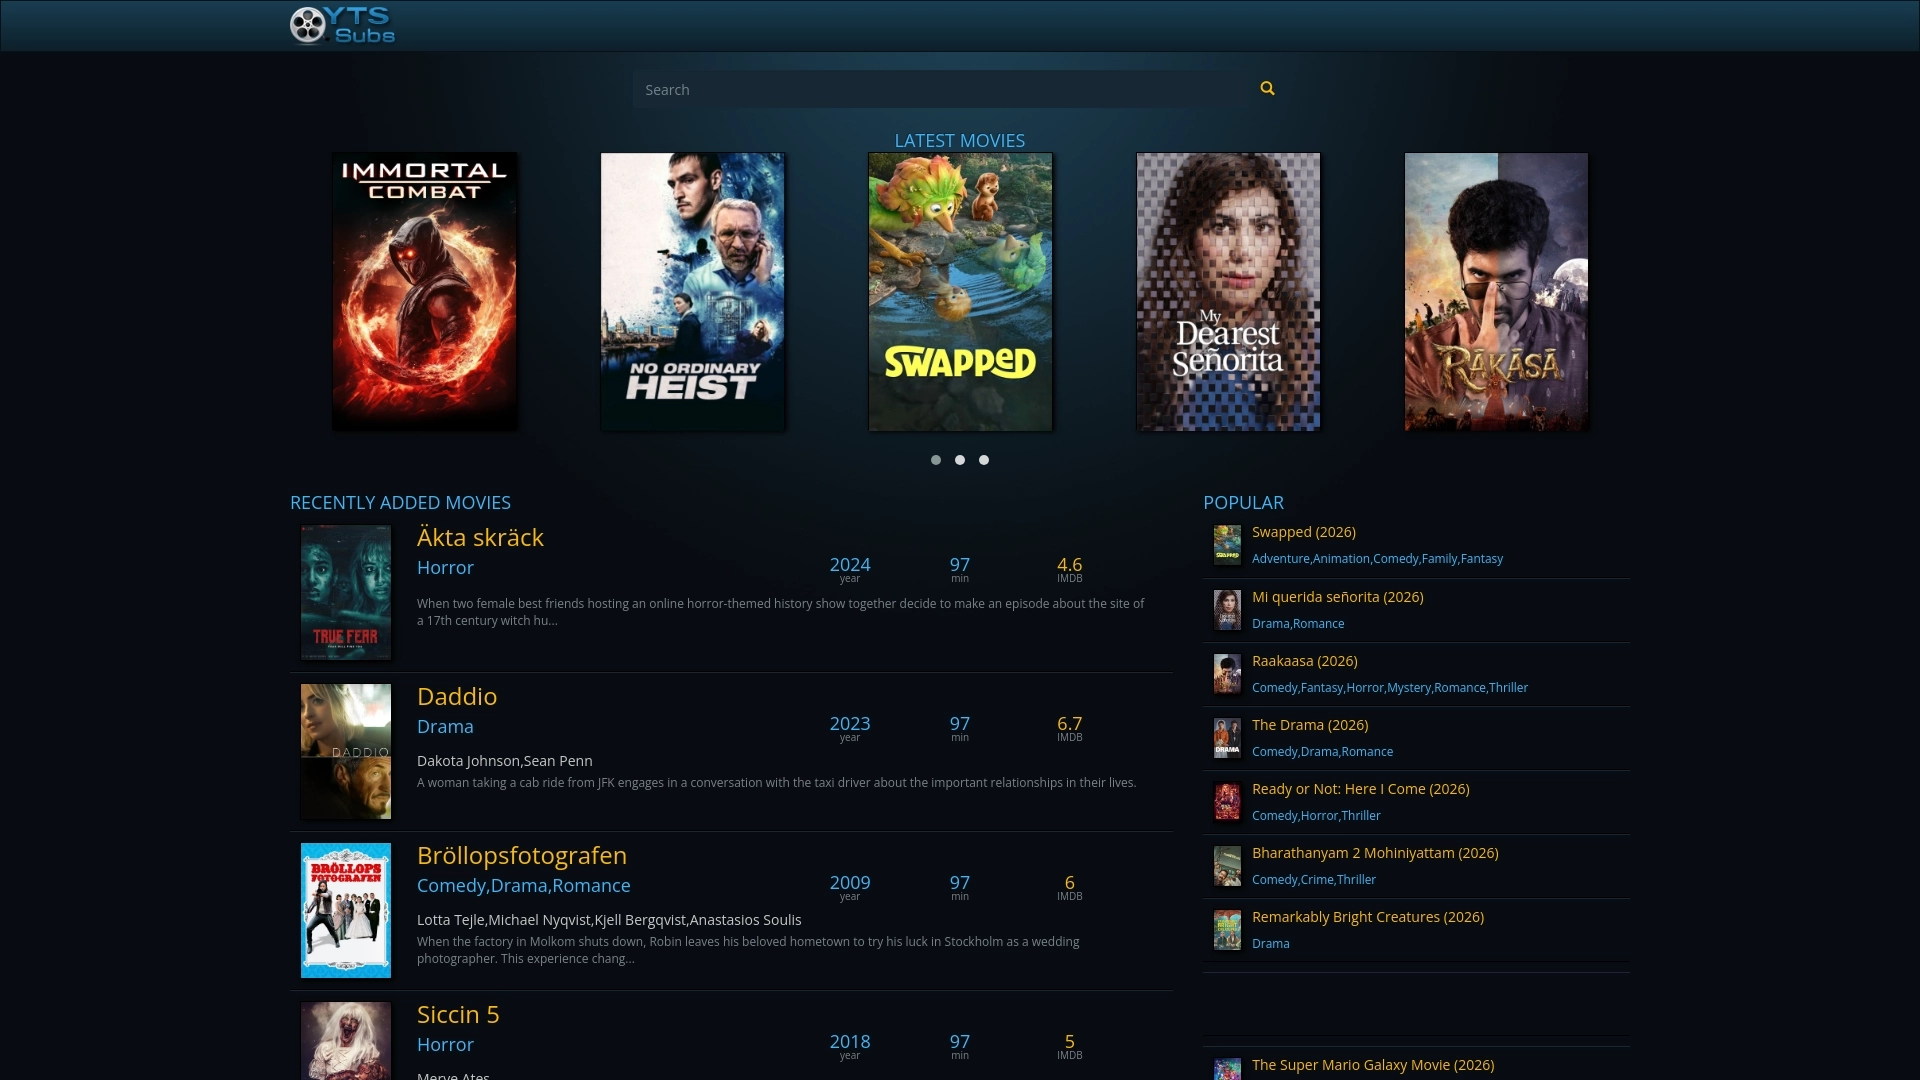Click the Bharathanyam 2 small thumbnail

(x=1227, y=865)
